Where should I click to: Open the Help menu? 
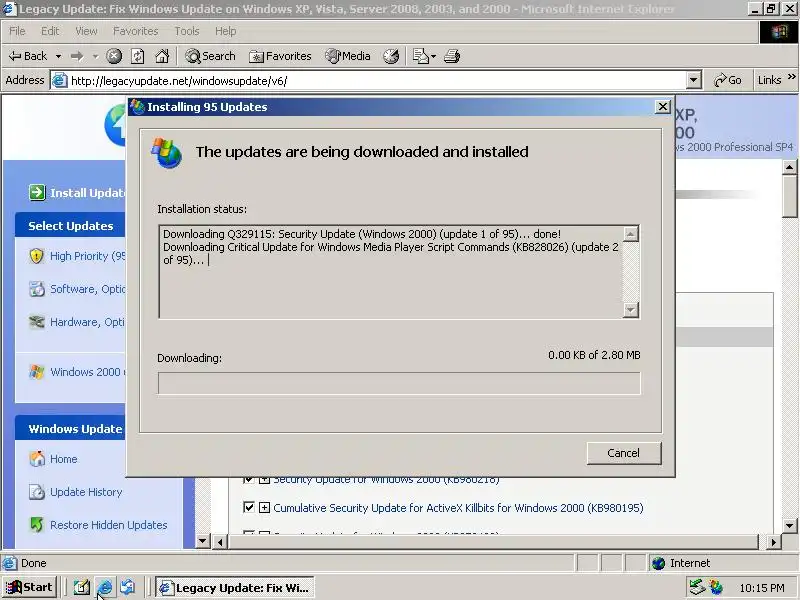pos(226,31)
